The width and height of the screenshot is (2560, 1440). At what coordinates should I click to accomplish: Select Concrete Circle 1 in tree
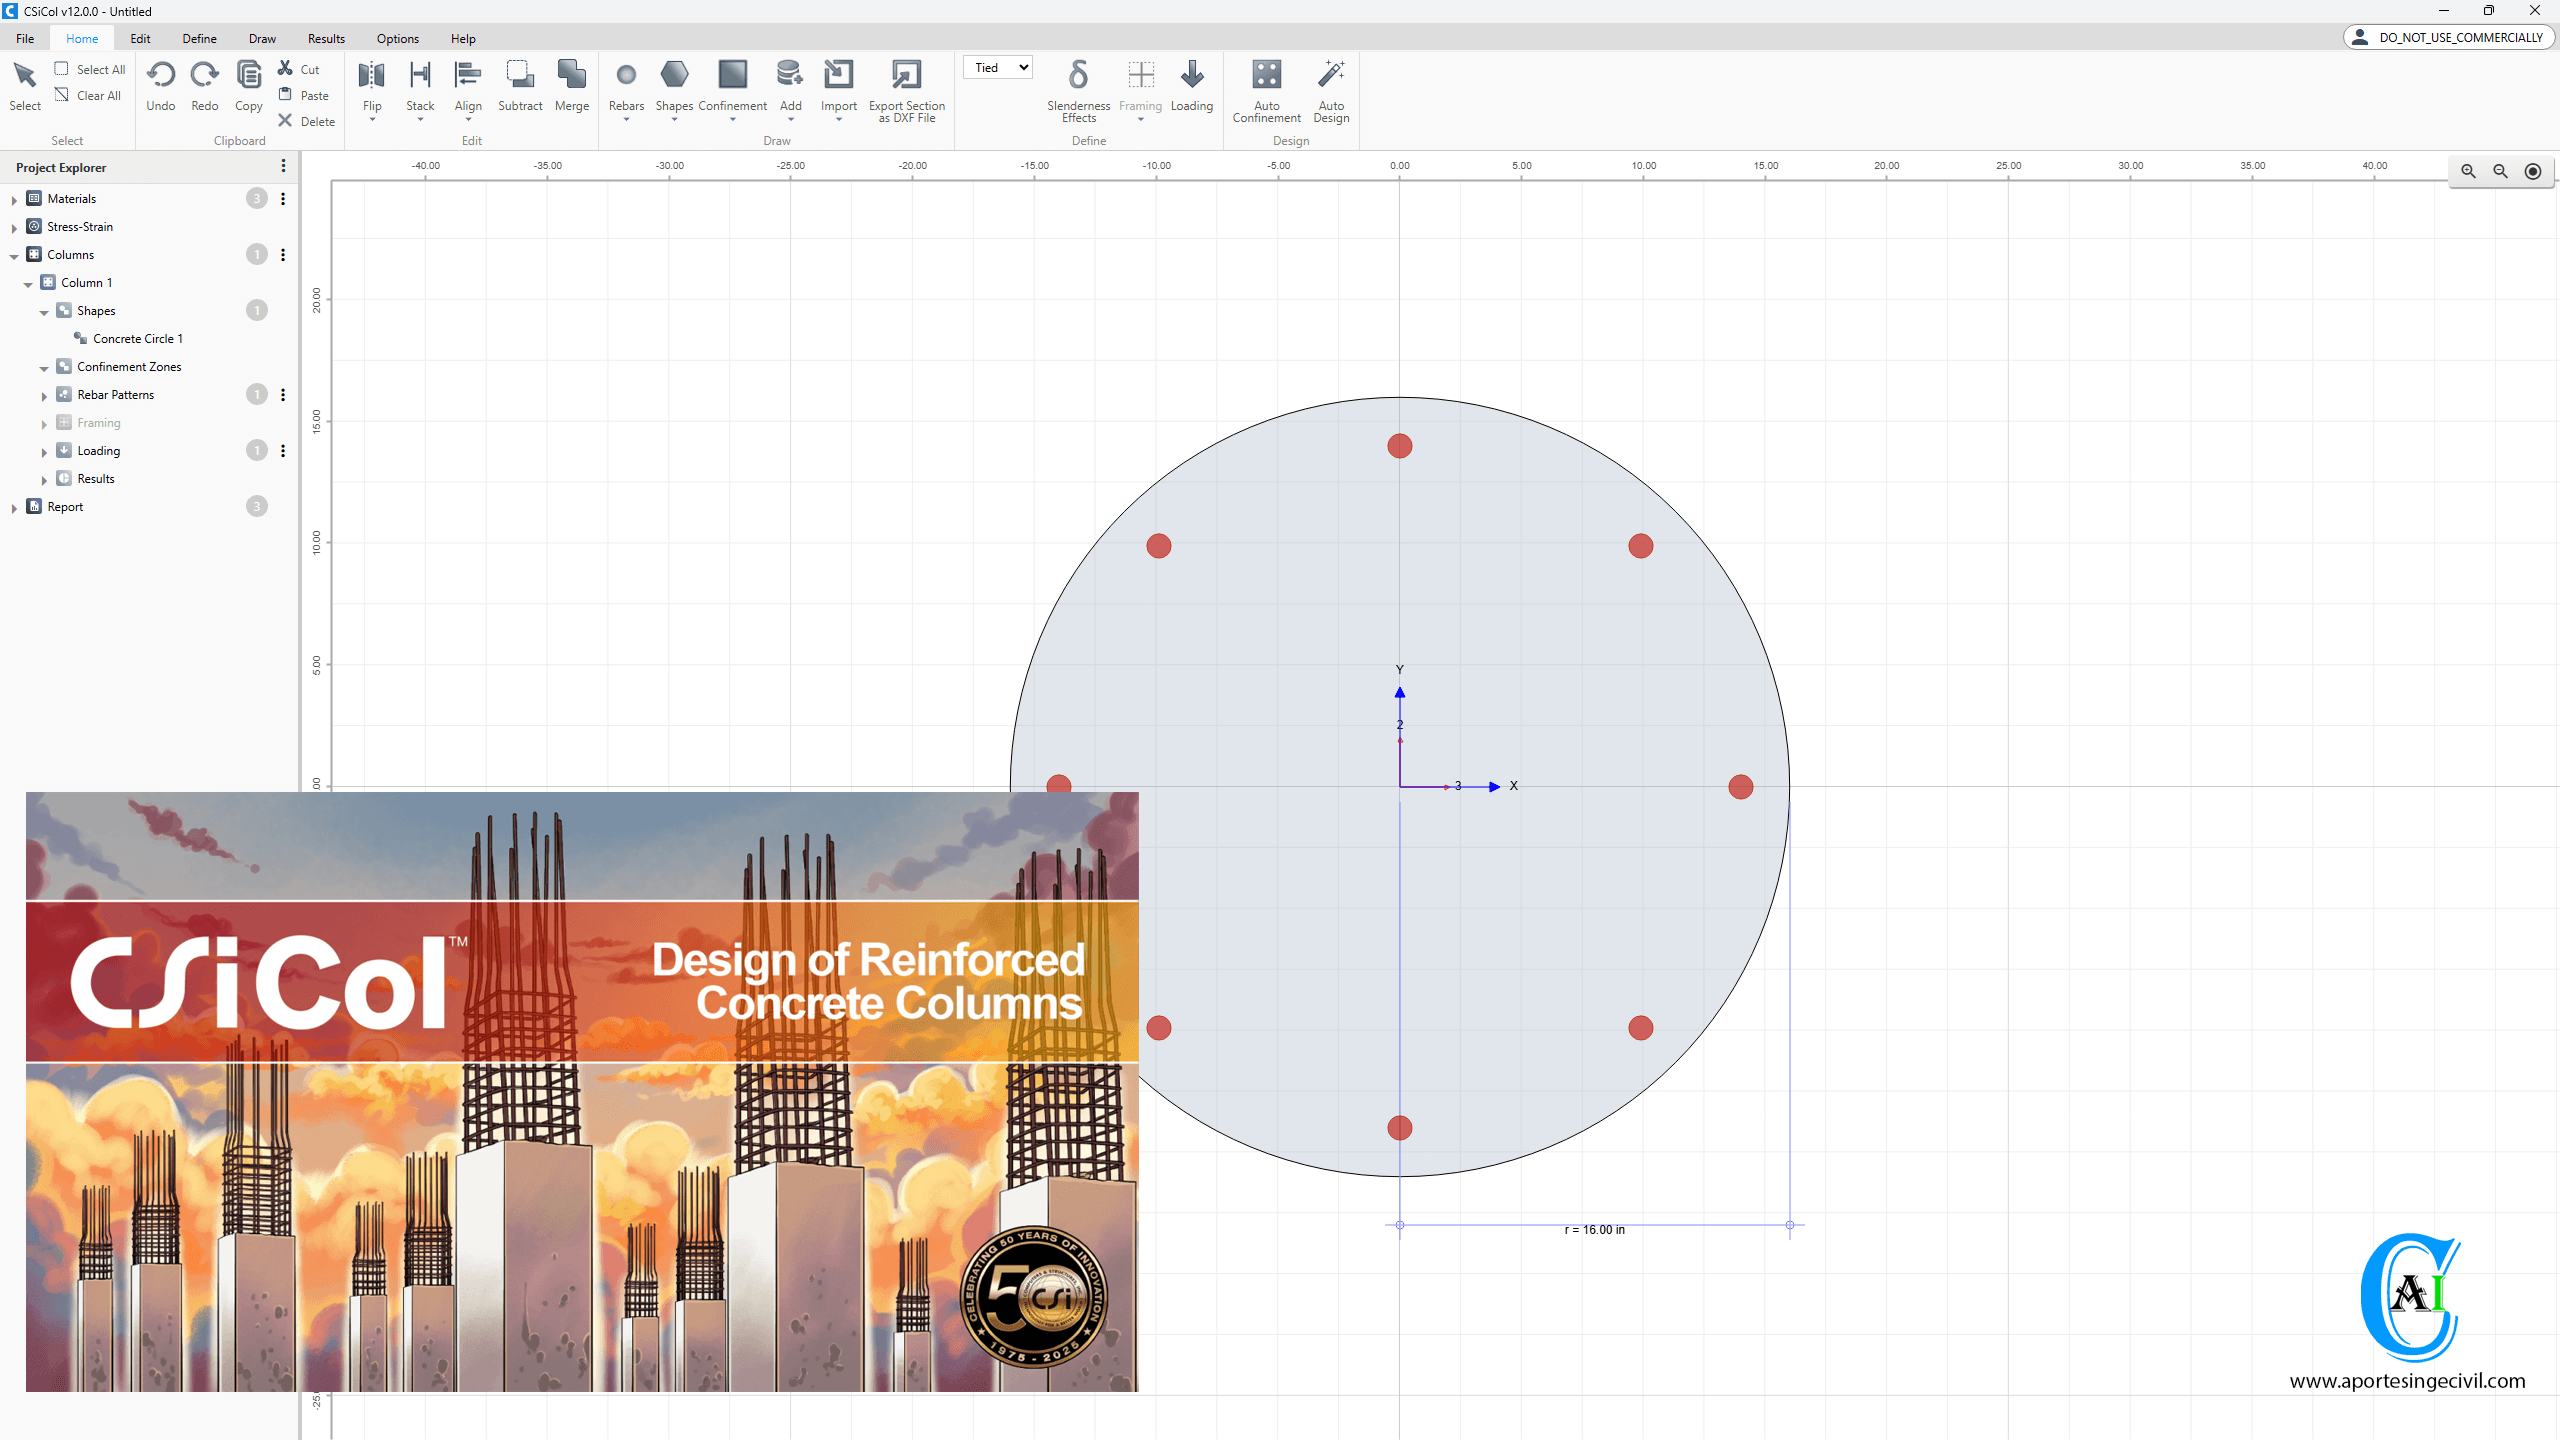click(137, 339)
